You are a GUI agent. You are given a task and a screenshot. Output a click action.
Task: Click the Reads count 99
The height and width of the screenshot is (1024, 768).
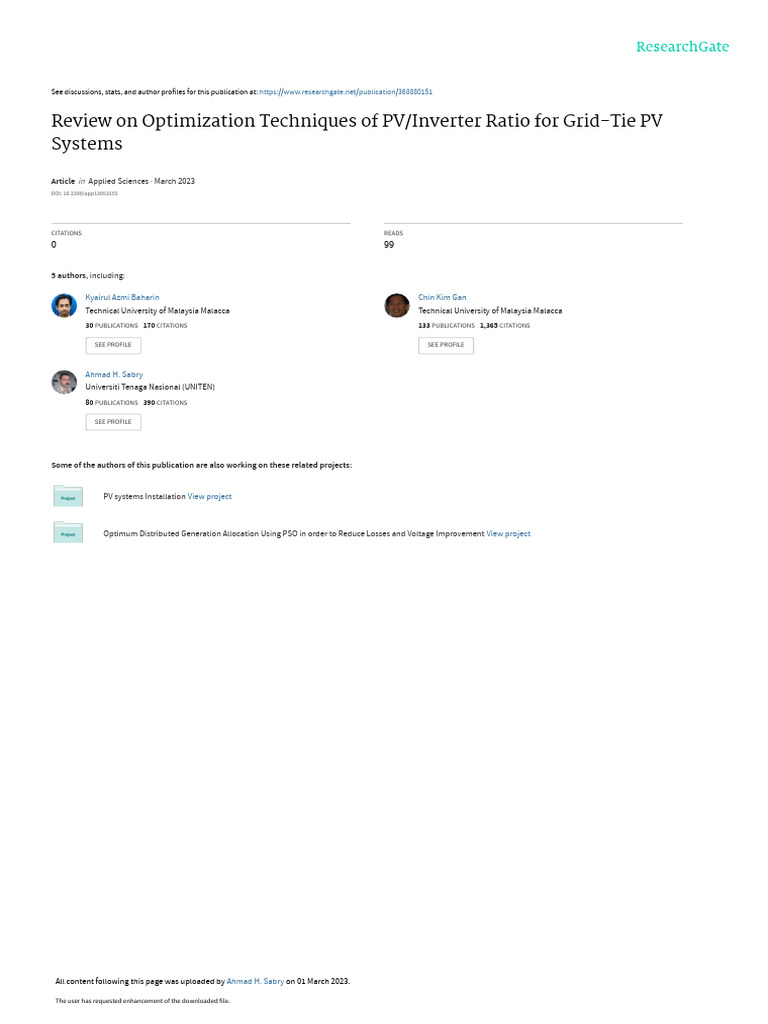click(389, 245)
